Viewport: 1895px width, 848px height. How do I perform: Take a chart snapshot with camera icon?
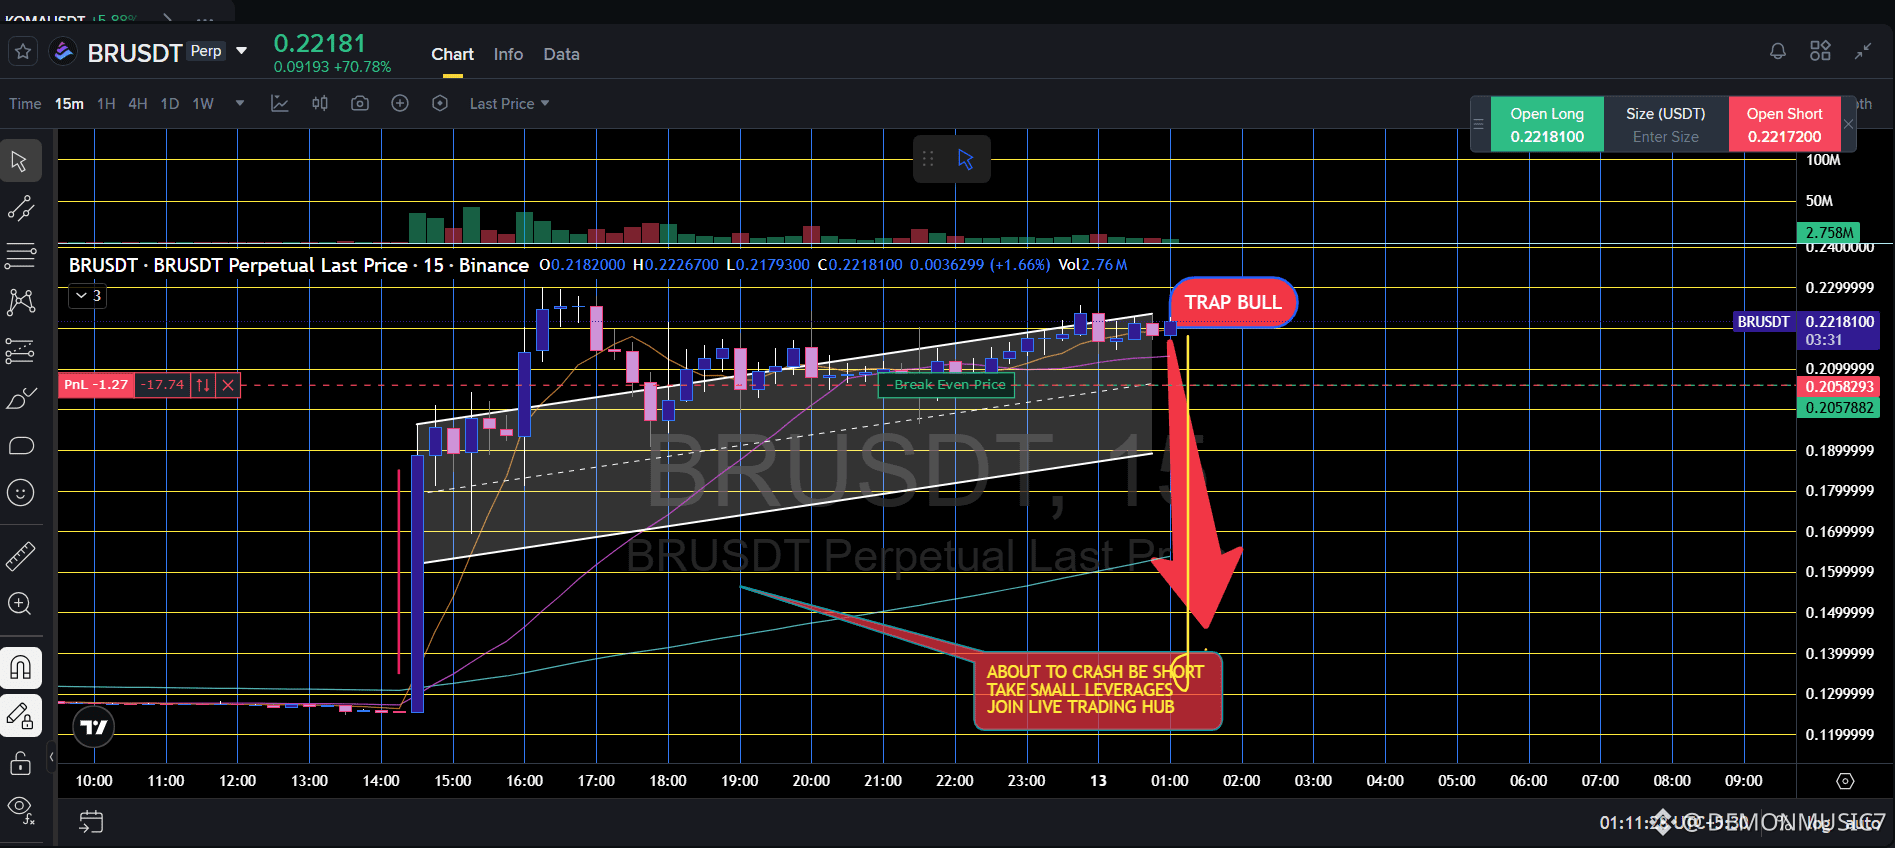click(360, 104)
